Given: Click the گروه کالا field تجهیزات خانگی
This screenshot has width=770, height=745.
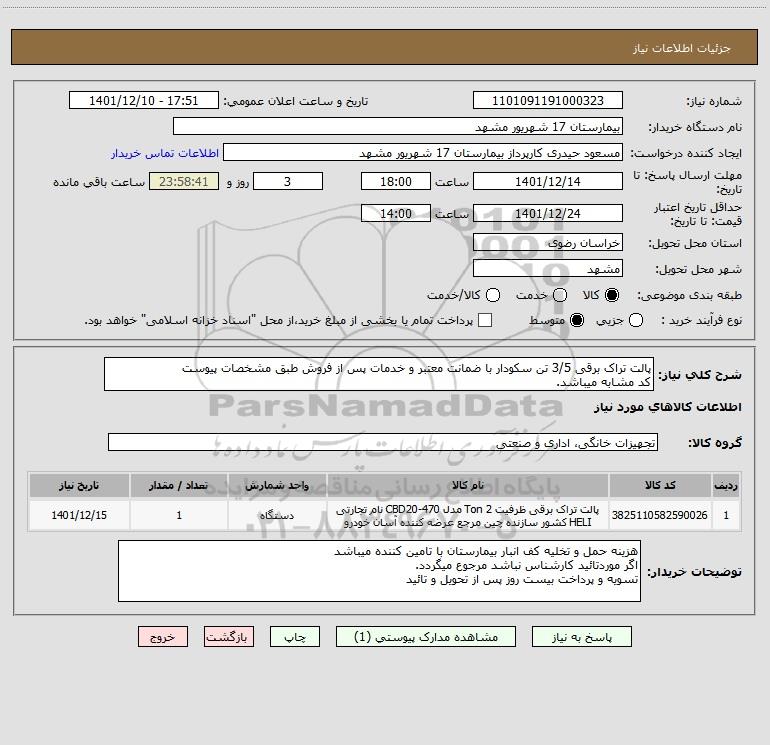Looking at the screenshot, I should click(x=383, y=442).
